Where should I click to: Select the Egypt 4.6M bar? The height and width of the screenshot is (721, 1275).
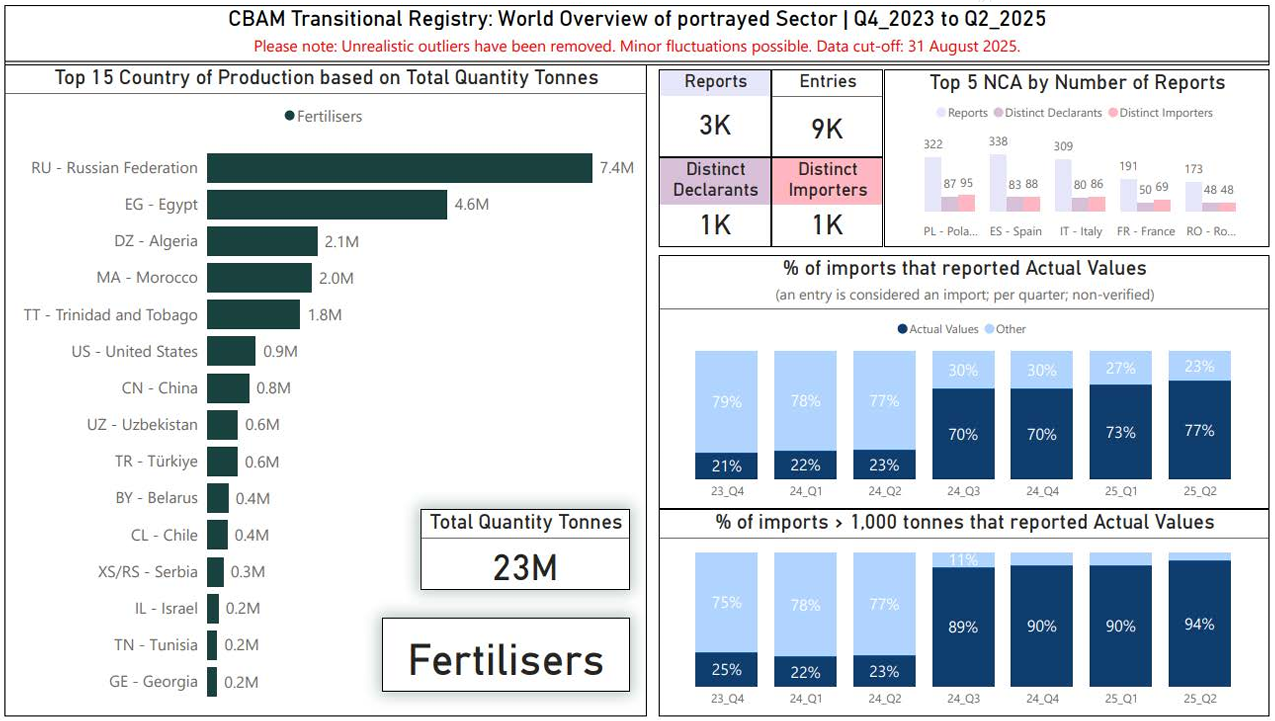[326, 205]
